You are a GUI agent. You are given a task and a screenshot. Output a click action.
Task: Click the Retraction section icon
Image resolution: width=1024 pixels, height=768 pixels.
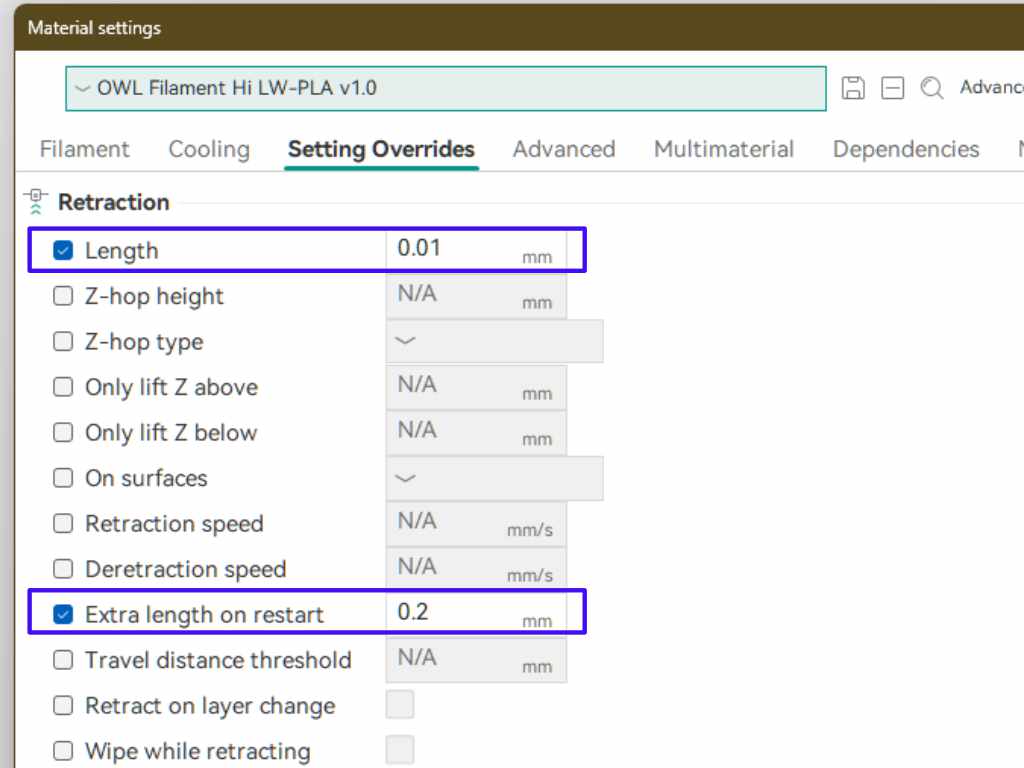point(37,202)
